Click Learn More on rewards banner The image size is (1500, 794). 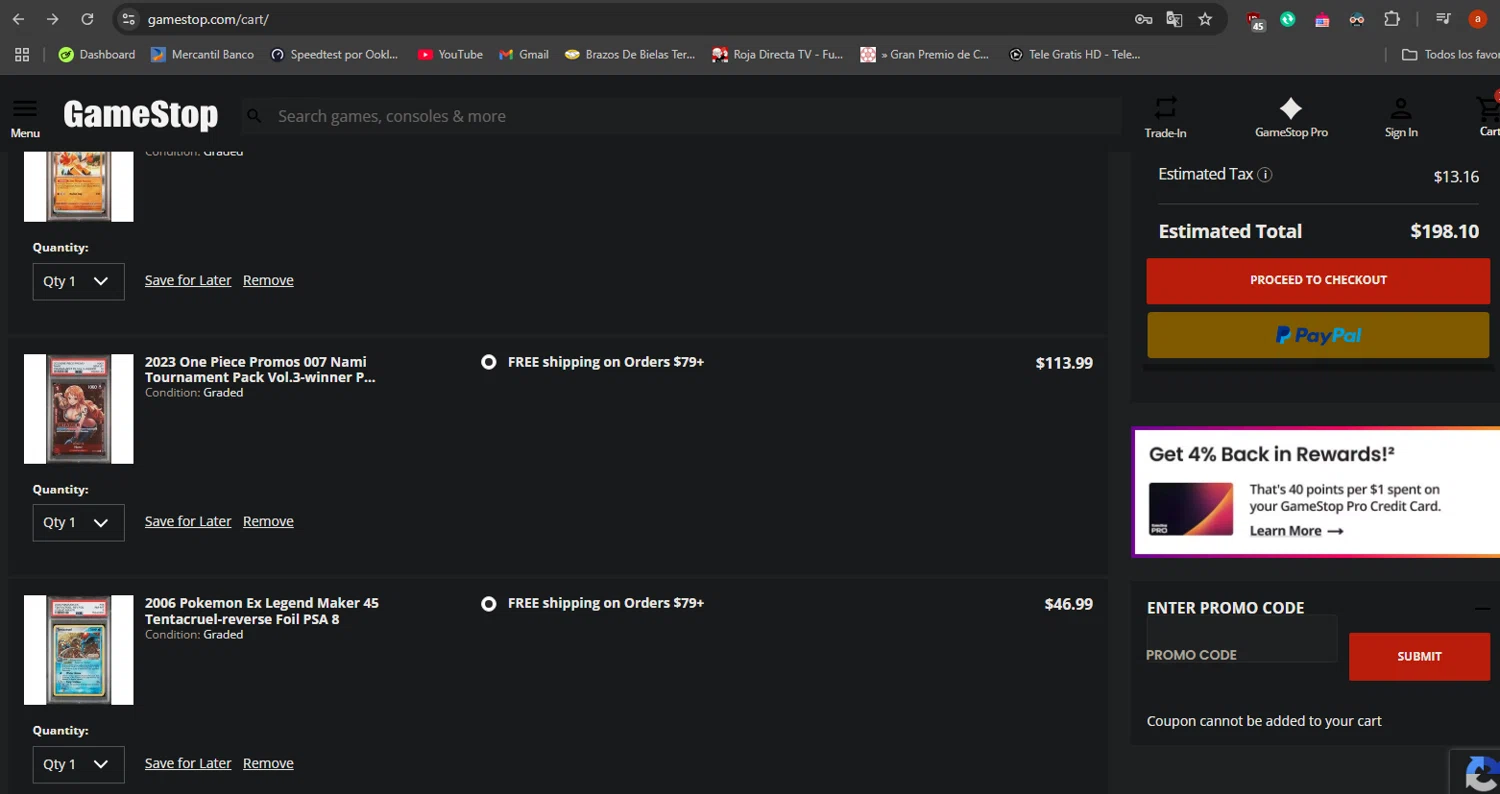1296,531
